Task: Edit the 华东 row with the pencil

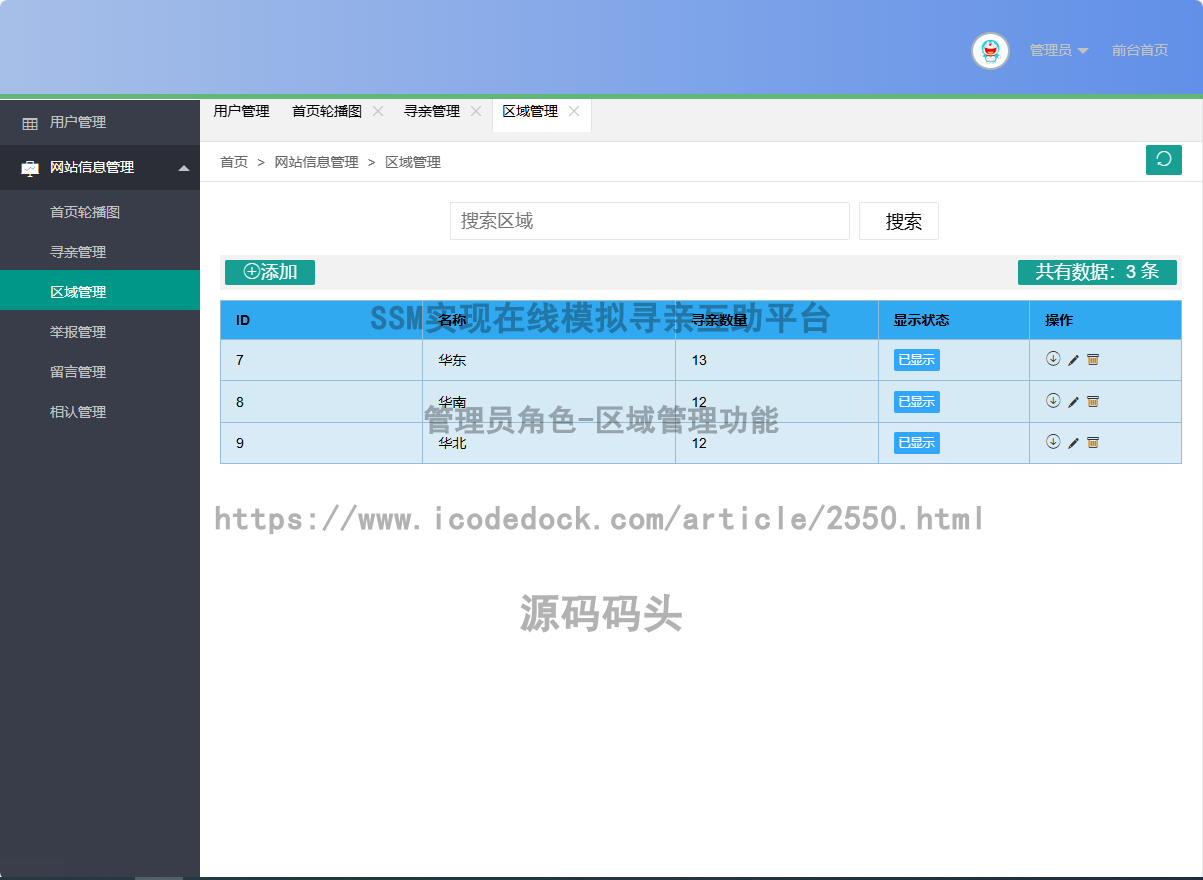Action: pos(1073,360)
